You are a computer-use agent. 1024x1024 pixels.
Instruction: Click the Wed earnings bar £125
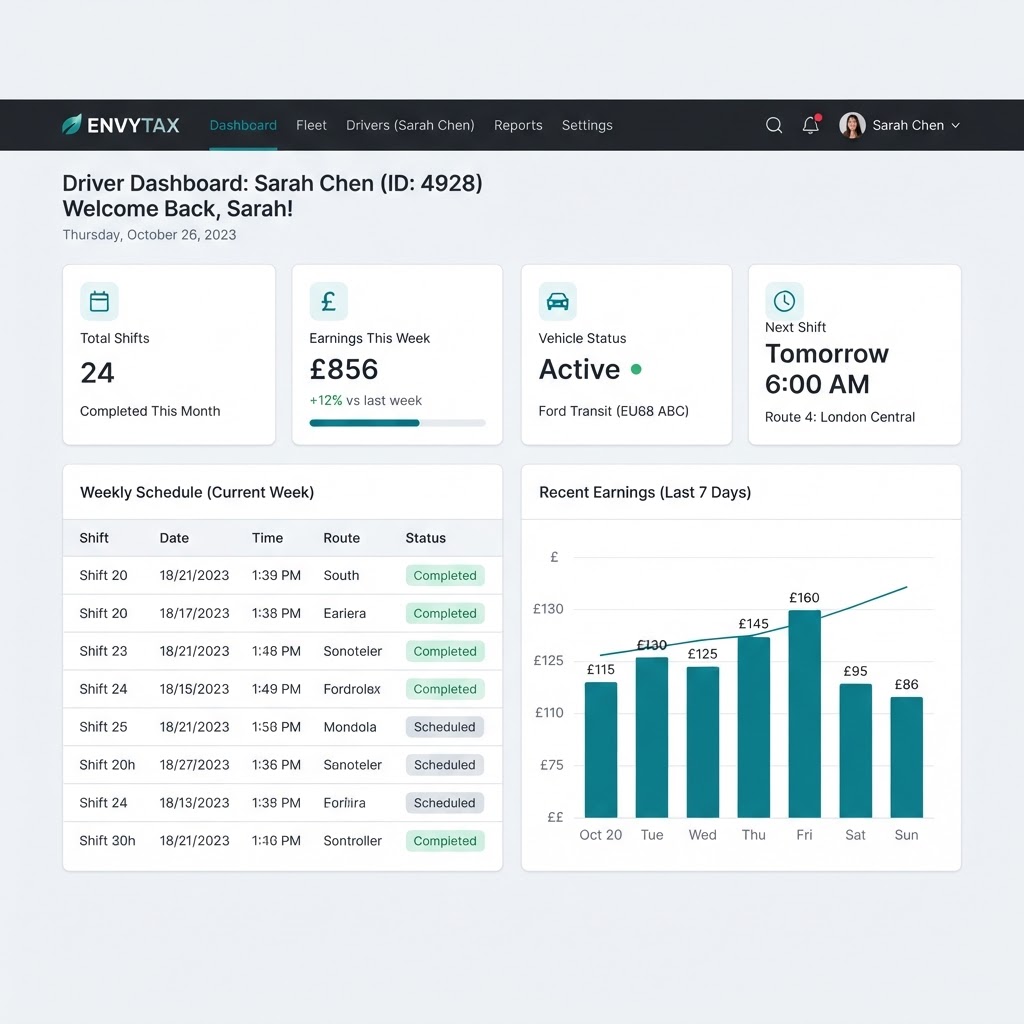point(703,742)
